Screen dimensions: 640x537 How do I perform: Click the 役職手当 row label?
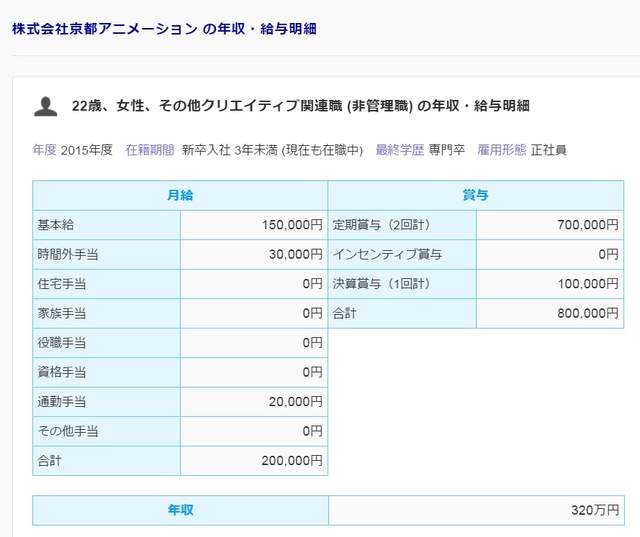coord(61,343)
